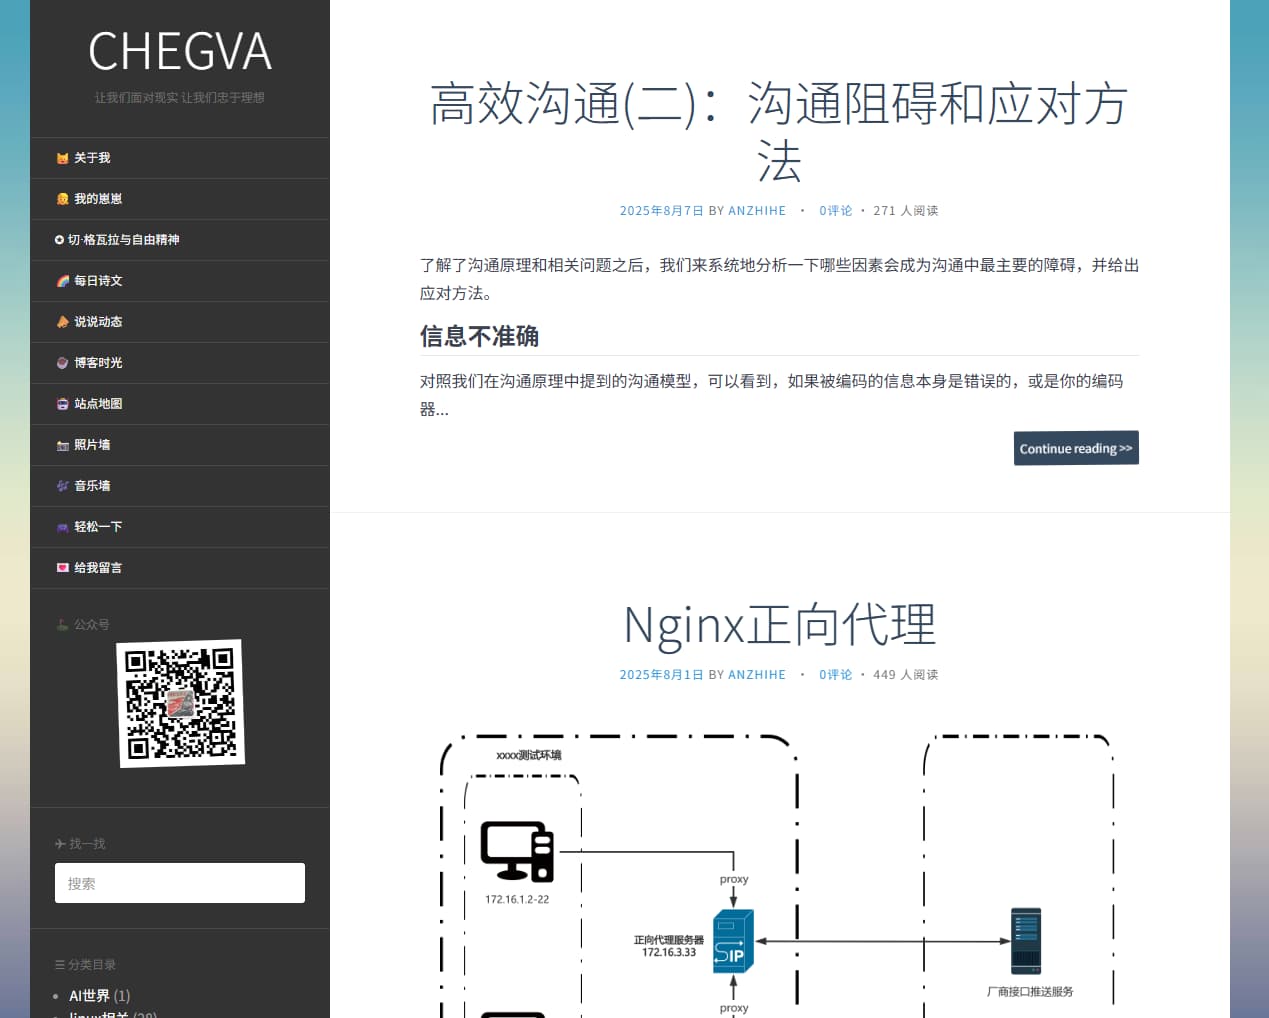Click the CHEGVA site title
The height and width of the screenshot is (1018, 1269).
[180, 52]
